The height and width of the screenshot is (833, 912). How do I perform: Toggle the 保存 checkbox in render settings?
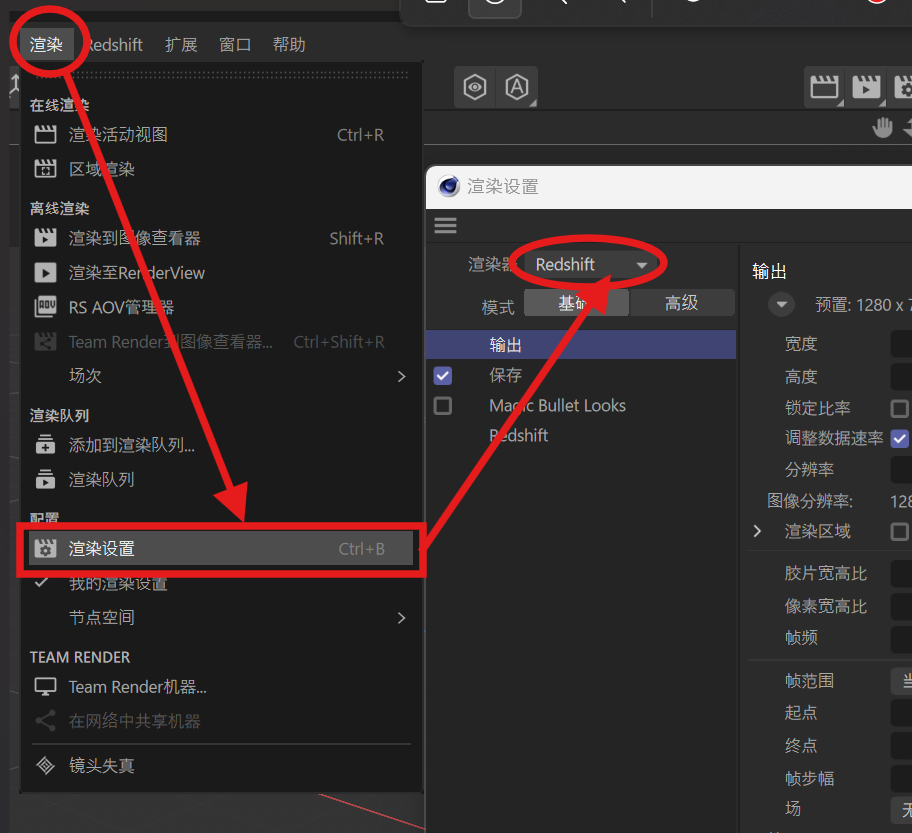(443, 376)
